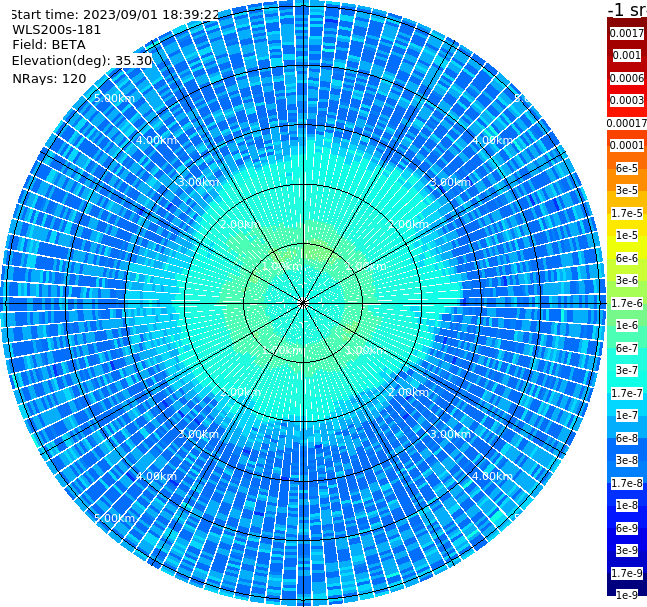Image resolution: width=647 pixels, height=607 pixels.
Task: Click the 0.0017 colorbar label
Action: tap(627, 33)
